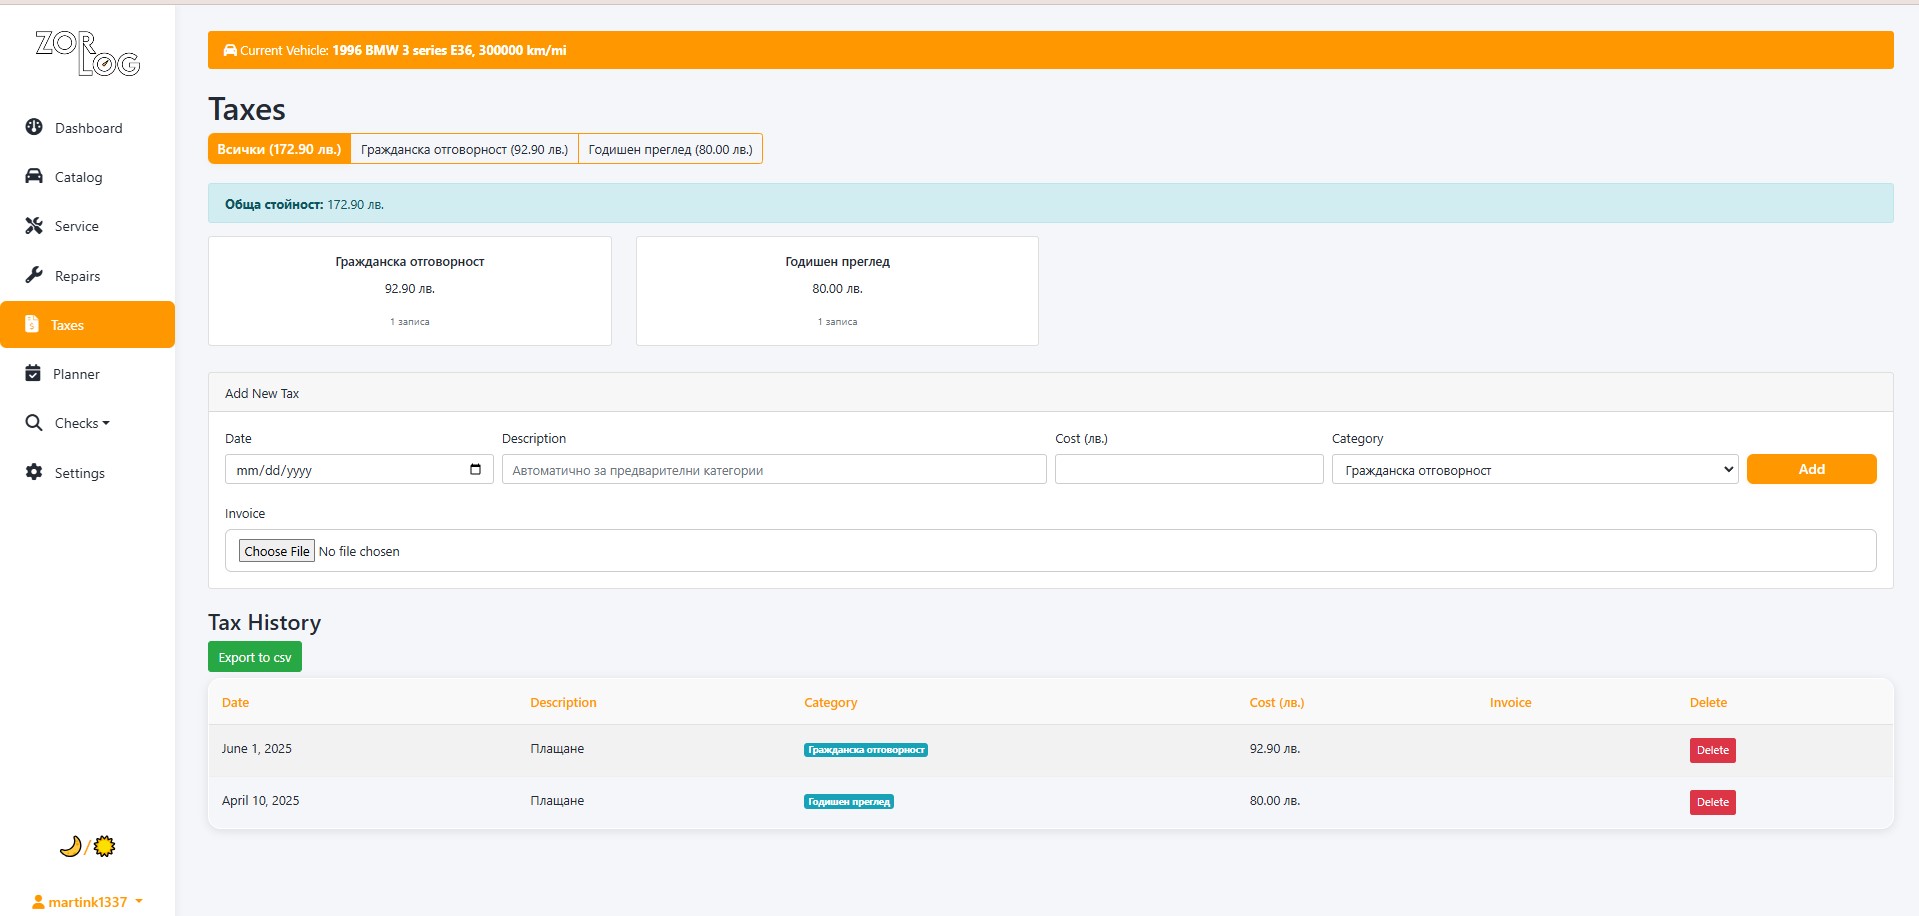This screenshot has width=1919, height=916.
Task: Open Dashboard via its gauge icon
Action: pyautogui.click(x=34, y=127)
